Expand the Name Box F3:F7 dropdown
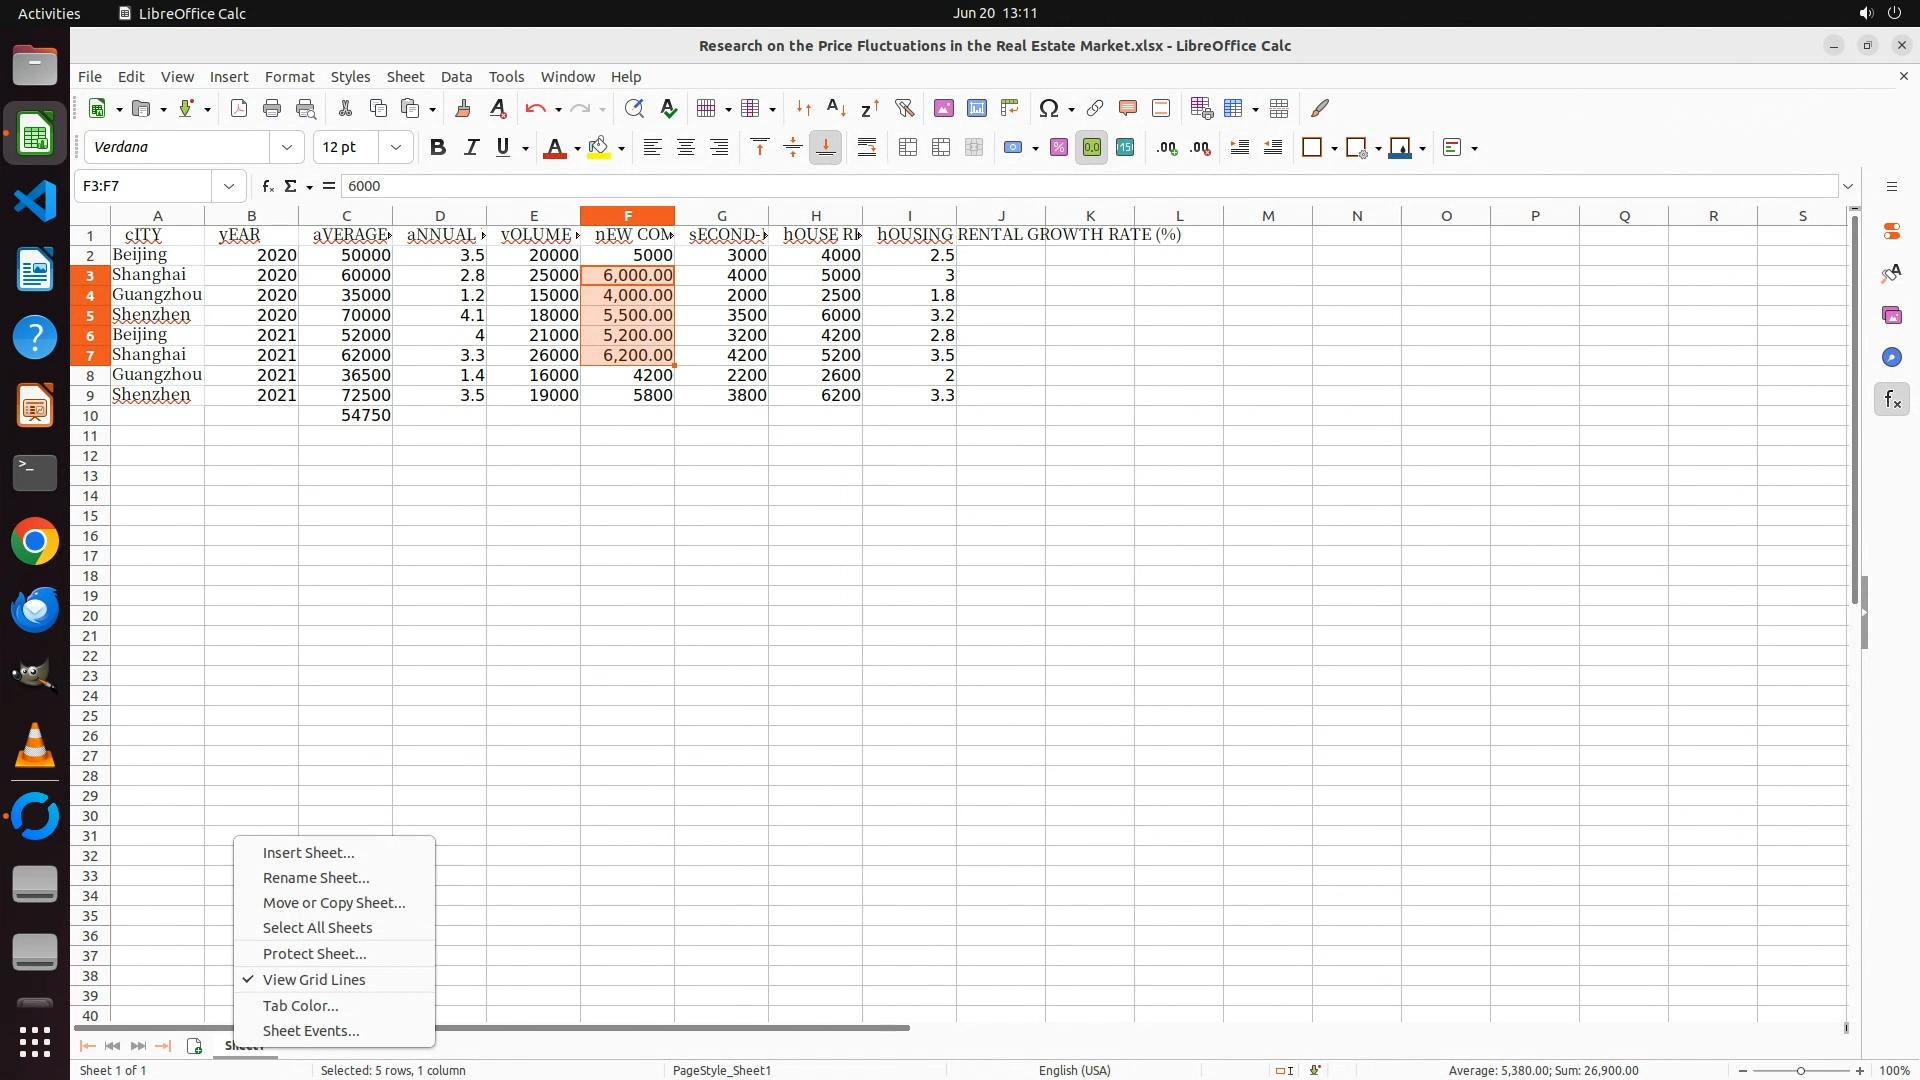 click(229, 186)
